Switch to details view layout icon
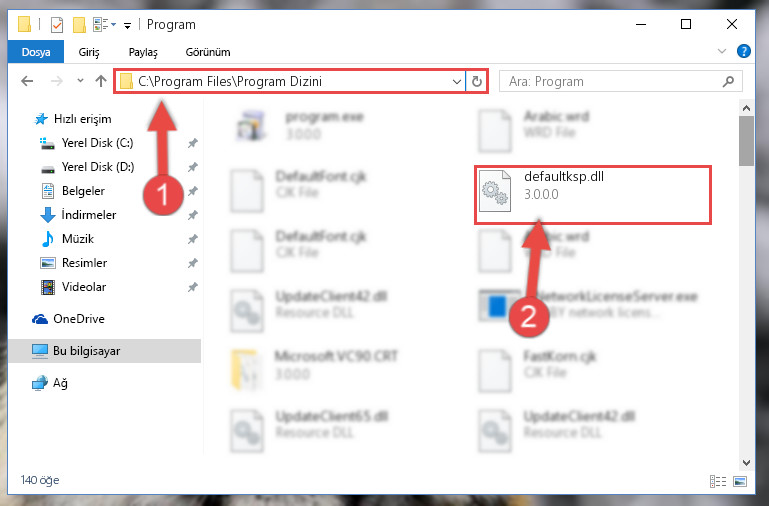 (718, 481)
